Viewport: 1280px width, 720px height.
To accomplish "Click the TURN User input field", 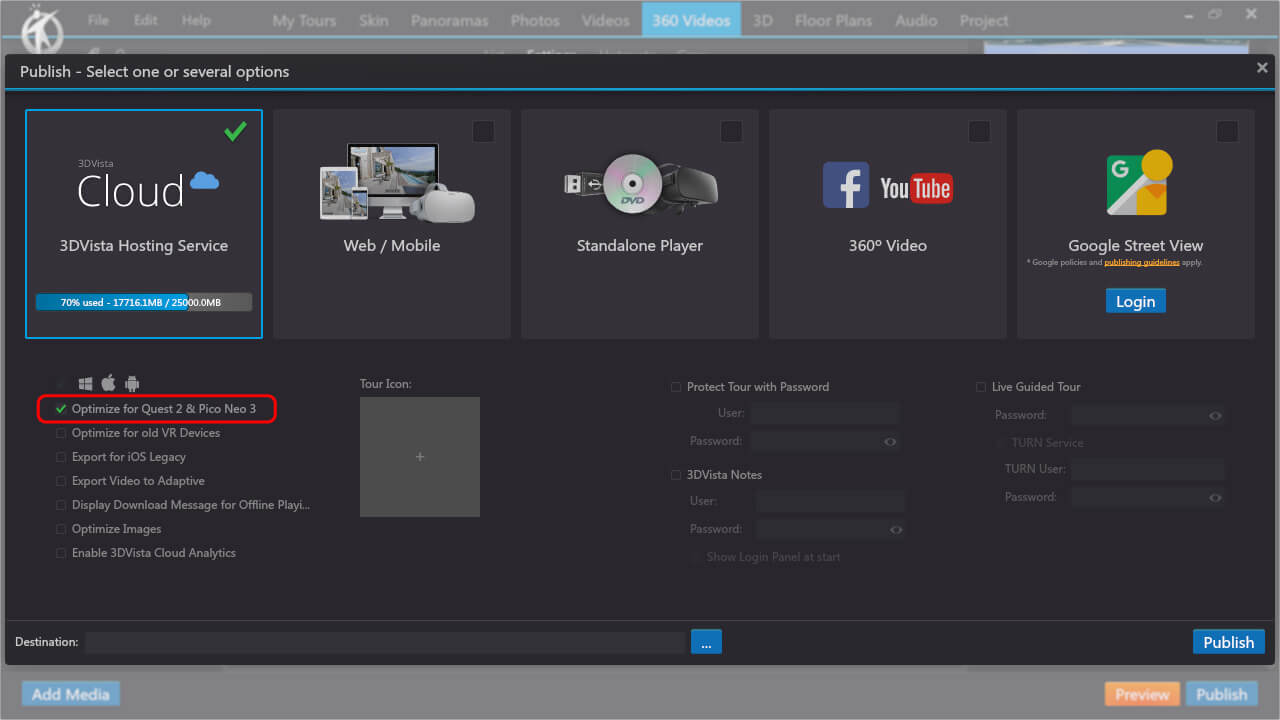I will point(1148,469).
